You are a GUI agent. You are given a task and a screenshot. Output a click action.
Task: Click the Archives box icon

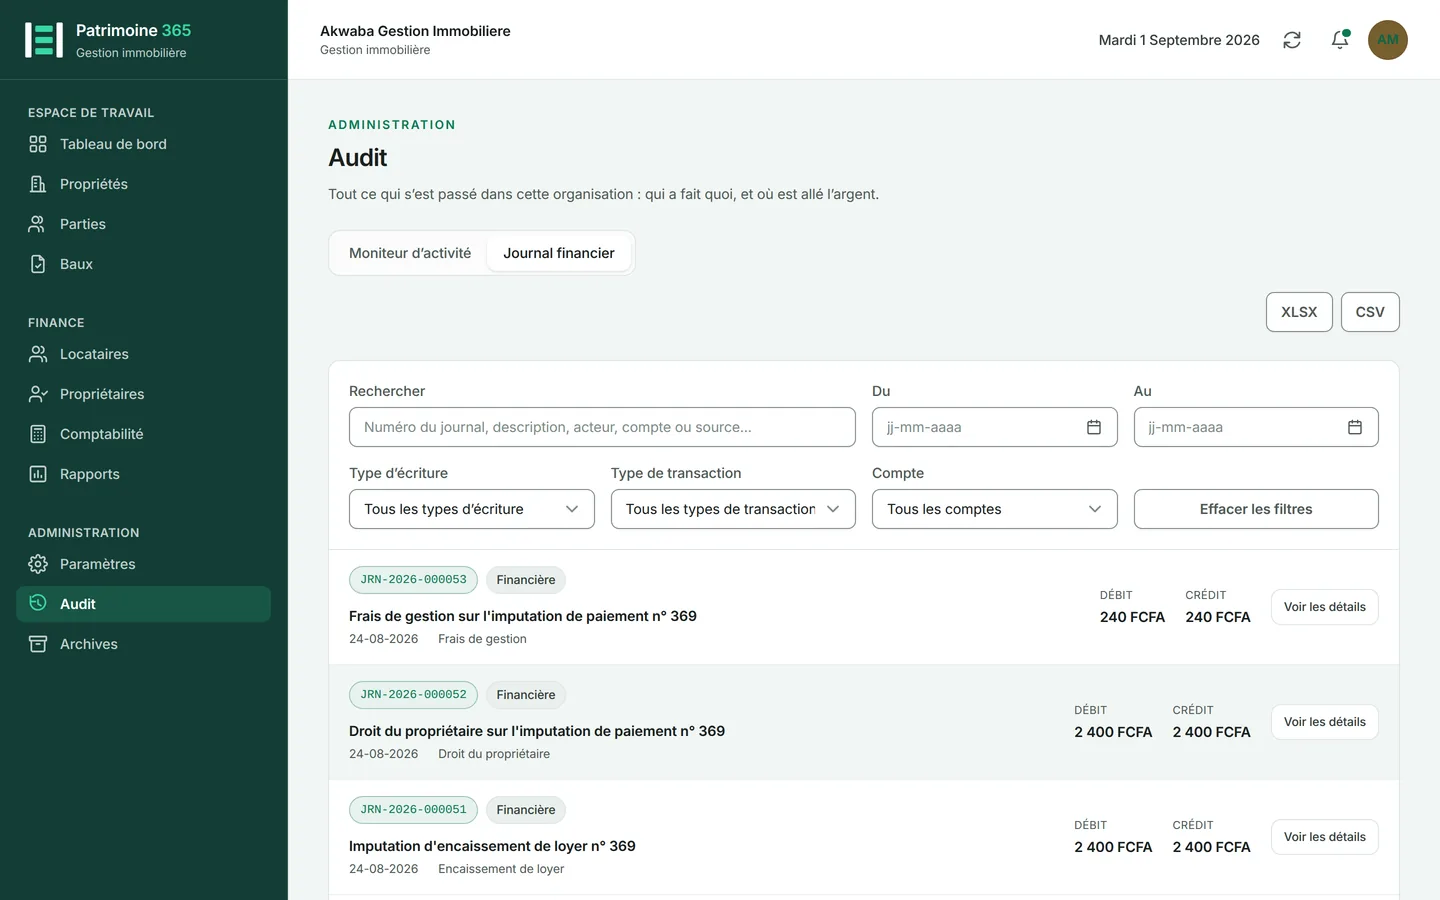pyautogui.click(x=38, y=644)
